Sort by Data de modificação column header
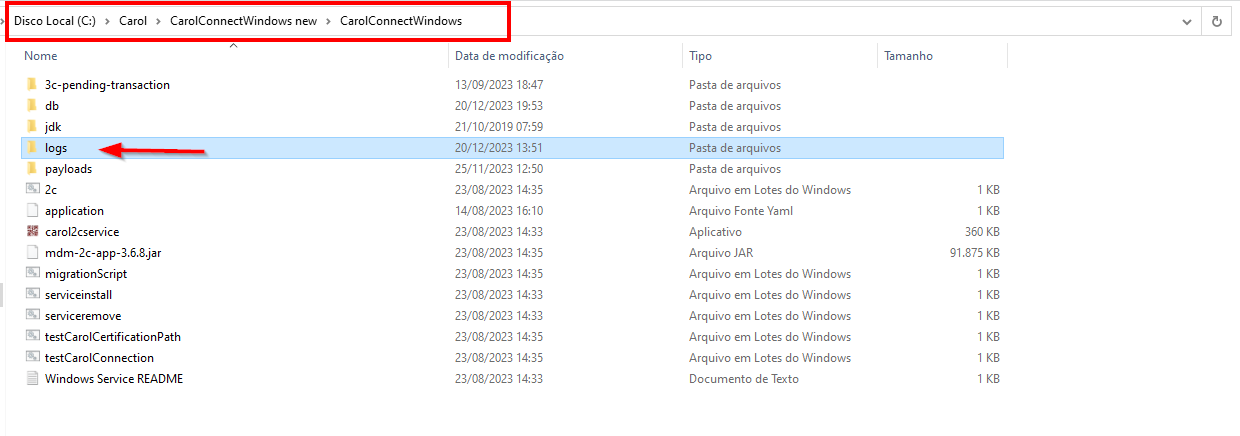Screen dimensions: 1240x436 509,56
